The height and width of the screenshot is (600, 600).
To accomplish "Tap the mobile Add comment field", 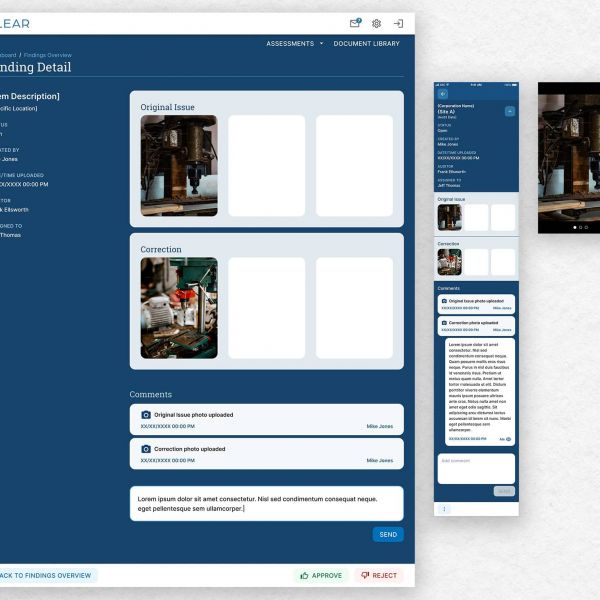I will 476,465.
